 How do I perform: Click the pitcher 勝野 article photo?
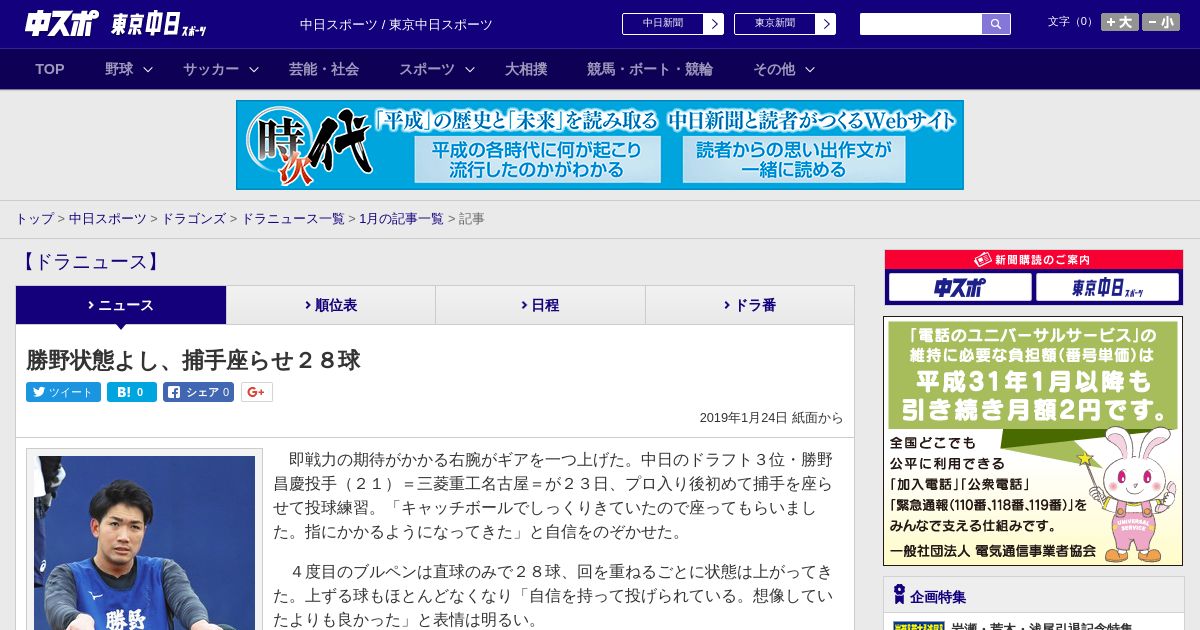pyautogui.click(x=144, y=543)
